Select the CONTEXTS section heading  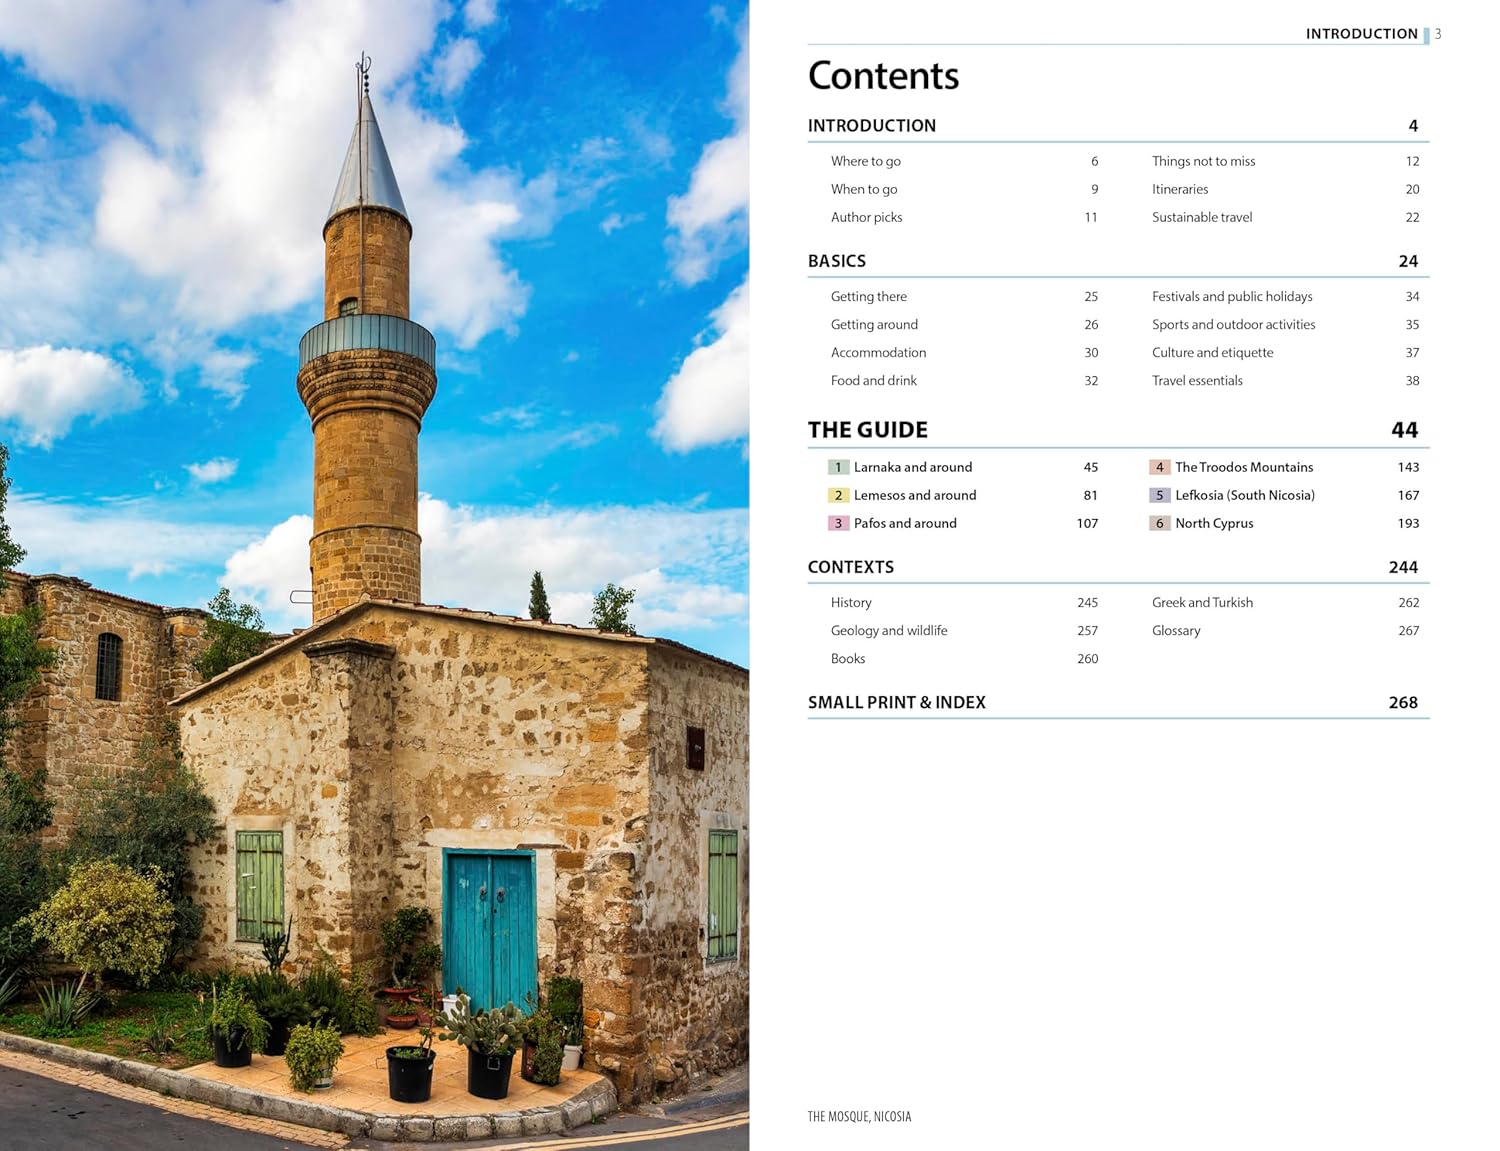(850, 567)
